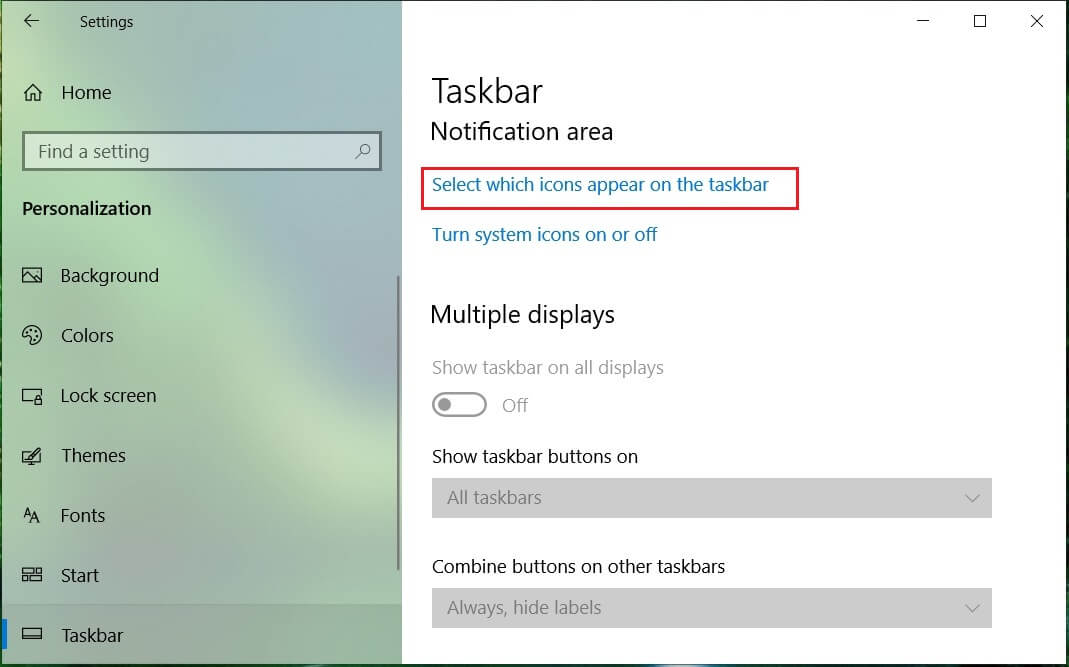Click the Lock screen icon
The image size is (1069, 667).
32,396
